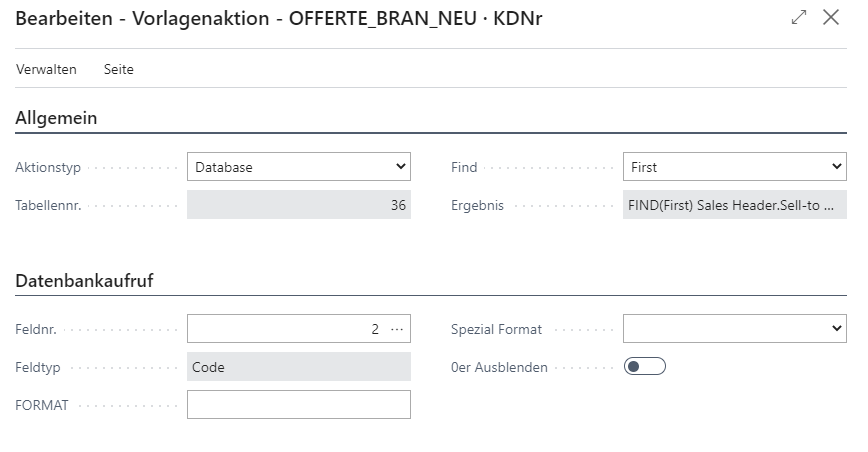Viewport: 868px width, 452px height.
Task: Click the Aktionstyp field label
Action: tap(48, 167)
